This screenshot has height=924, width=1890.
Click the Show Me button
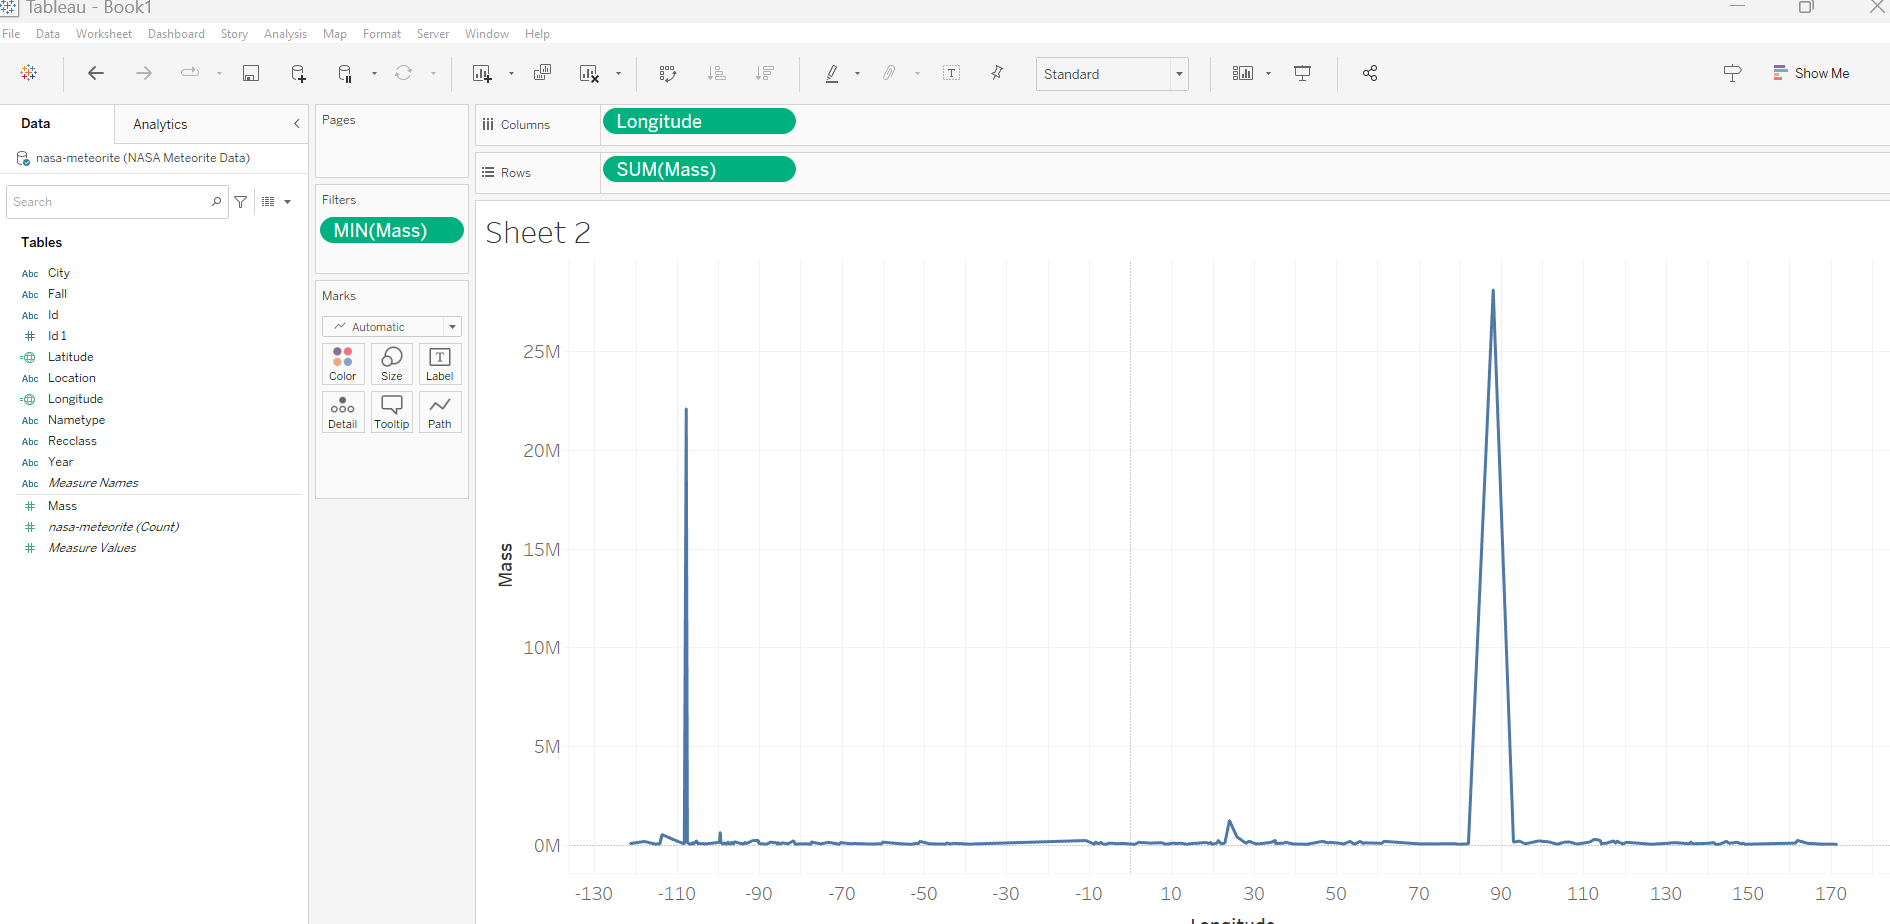click(x=1811, y=72)
